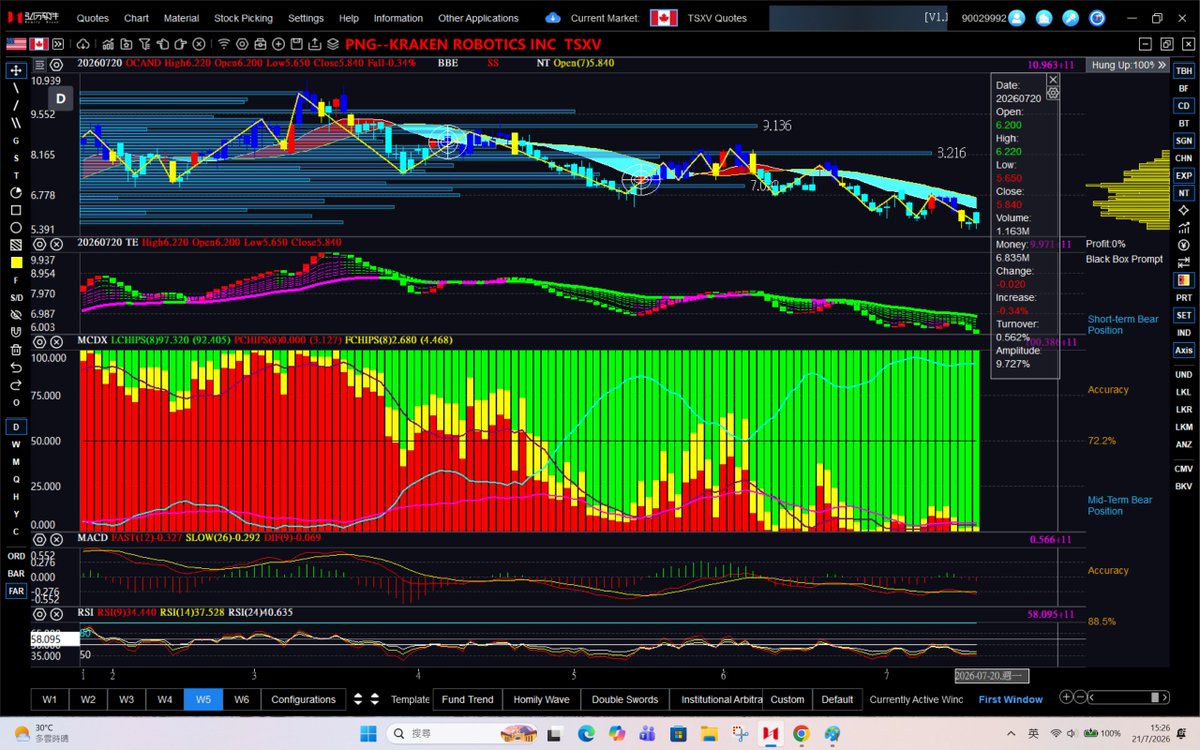This screenshot has height=750, width=1200.
Task: Open the Chart menu
Action: [x=136, y=18]
